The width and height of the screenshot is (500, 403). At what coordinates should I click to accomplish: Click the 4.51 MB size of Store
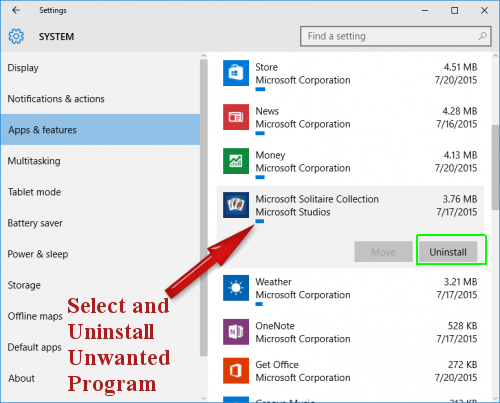[x=460, y=67]
